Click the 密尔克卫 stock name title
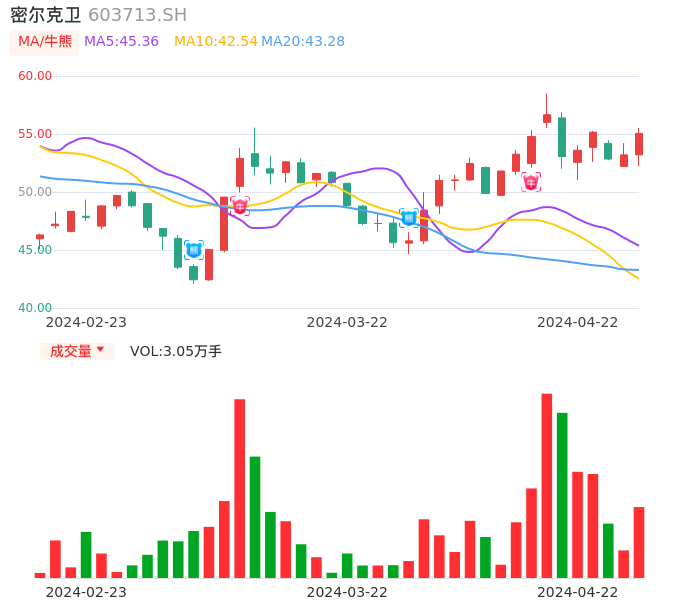The height and width of the screenshot is (606, 686). 46,15
